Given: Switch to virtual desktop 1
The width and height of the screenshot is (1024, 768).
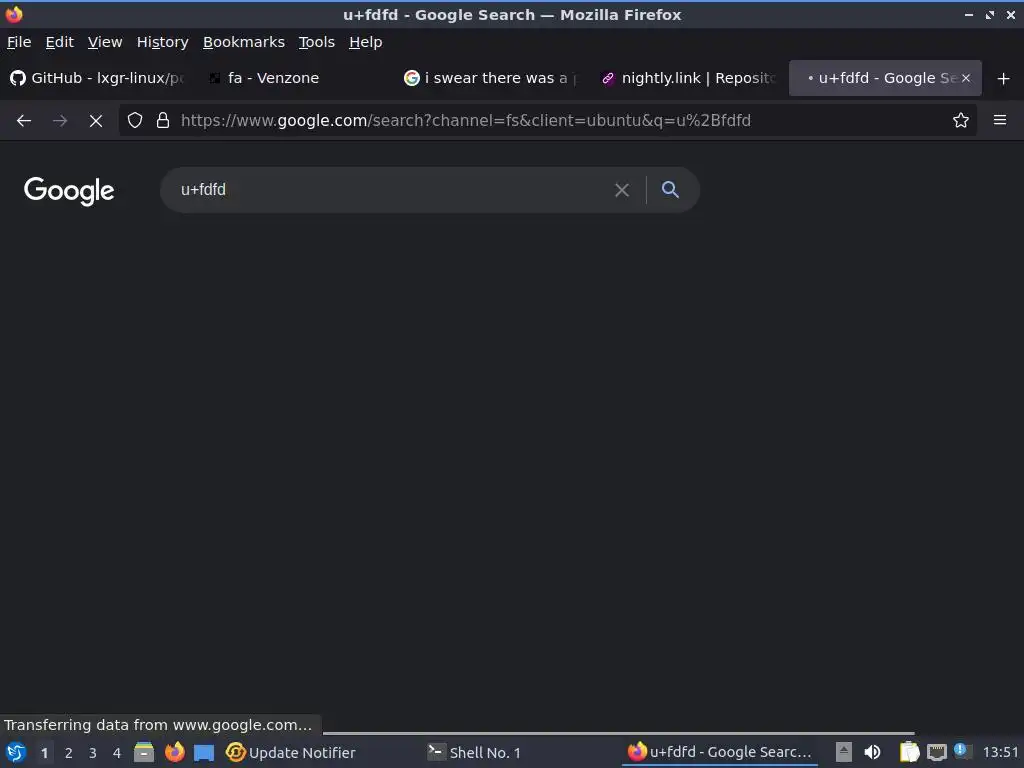Looking at the screenshot, I should coord(44,753).
